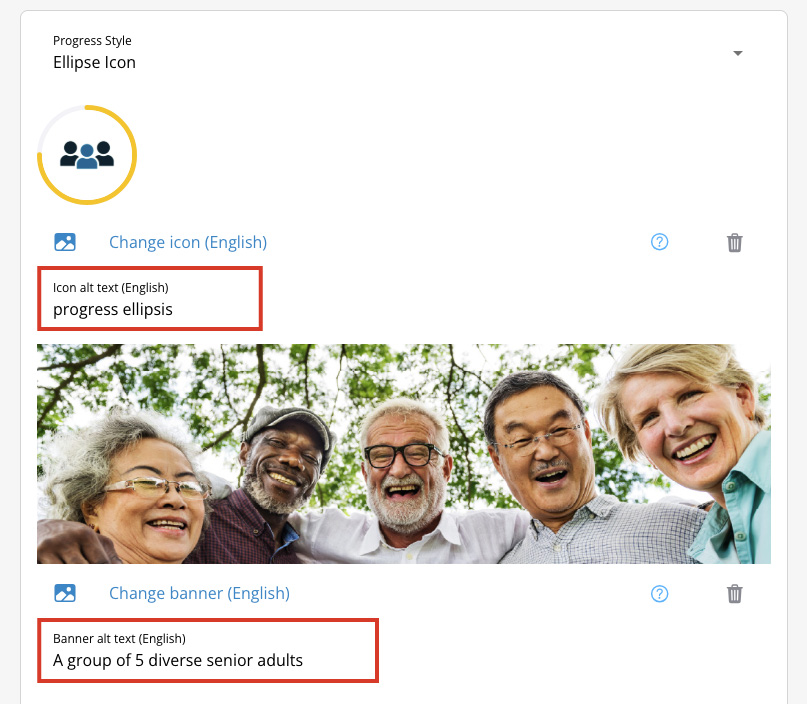The height and width of the screenshot is (704, 807).
Task: Click the Icon alt text (English) label
Action: (x=110, y=288)
